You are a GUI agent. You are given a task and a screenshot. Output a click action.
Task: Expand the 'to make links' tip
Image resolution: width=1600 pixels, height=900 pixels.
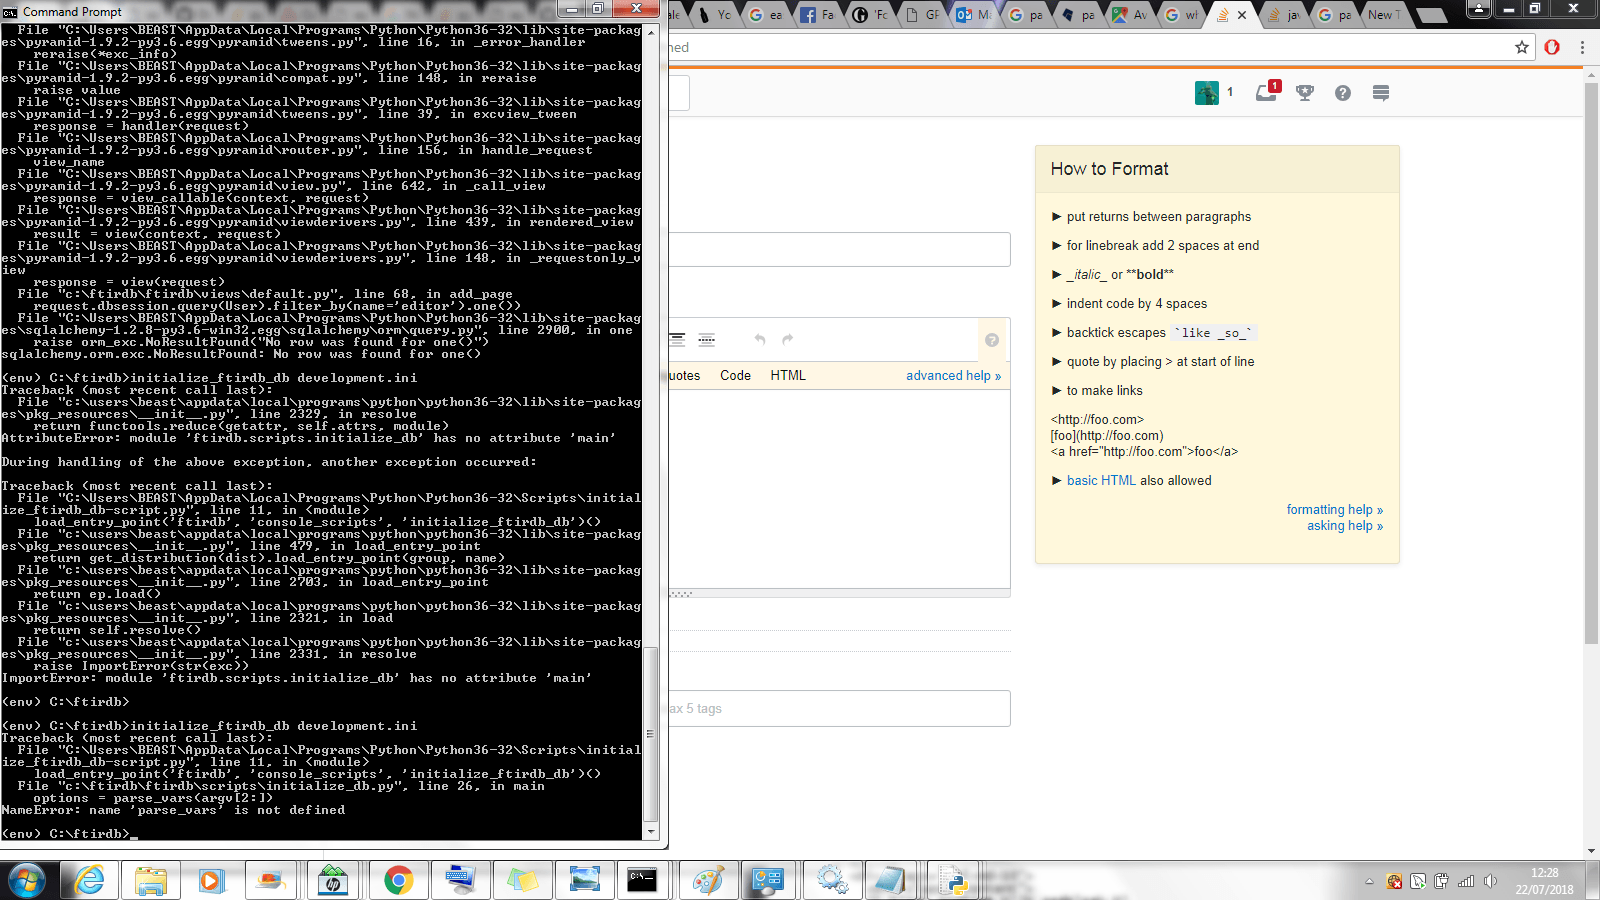[1104, 391]
